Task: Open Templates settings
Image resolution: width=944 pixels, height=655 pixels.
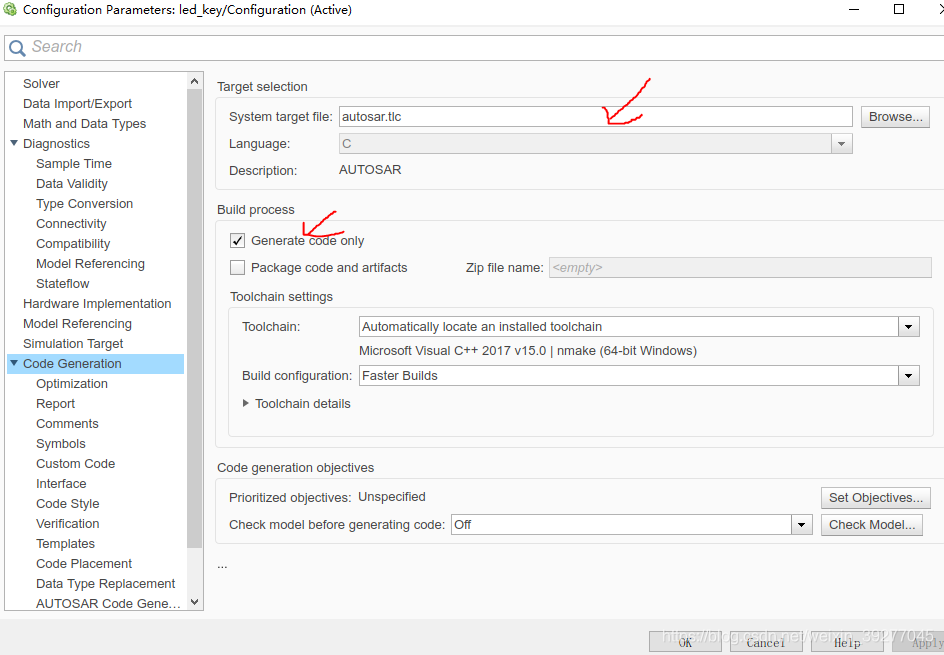Action: coord(65,543)
